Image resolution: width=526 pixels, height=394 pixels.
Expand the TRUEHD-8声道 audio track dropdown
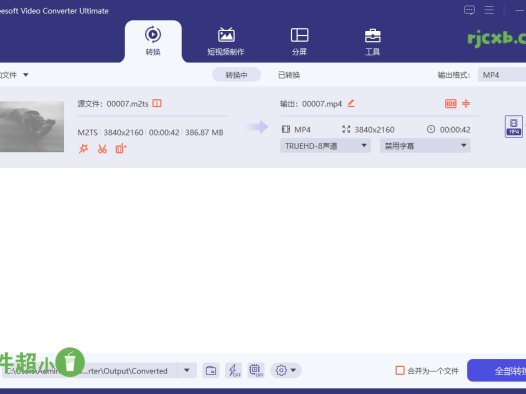325,146
